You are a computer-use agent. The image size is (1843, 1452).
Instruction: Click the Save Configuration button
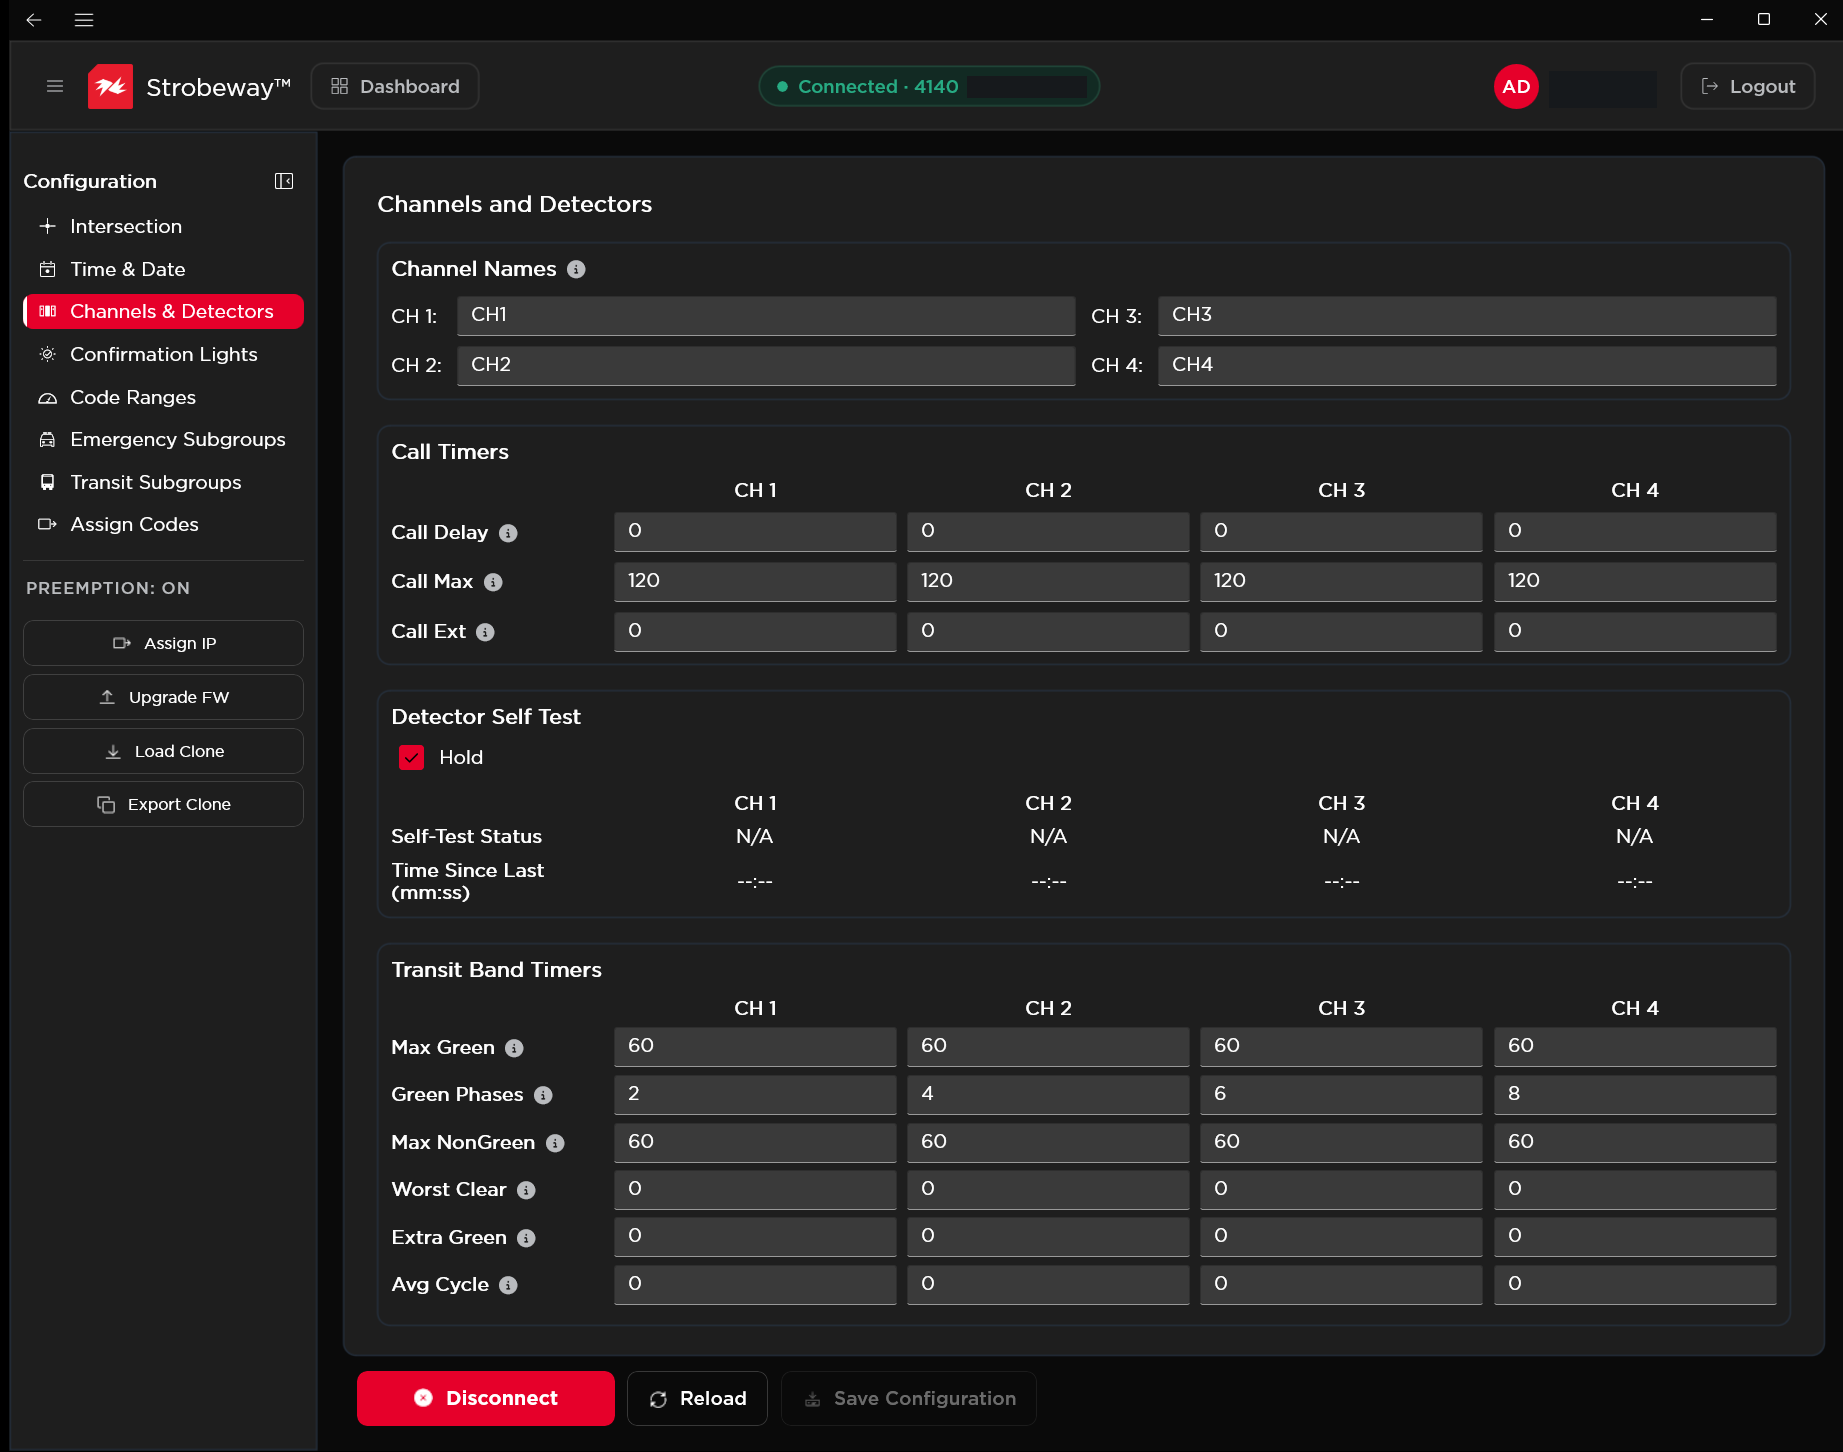point(909,1398)
